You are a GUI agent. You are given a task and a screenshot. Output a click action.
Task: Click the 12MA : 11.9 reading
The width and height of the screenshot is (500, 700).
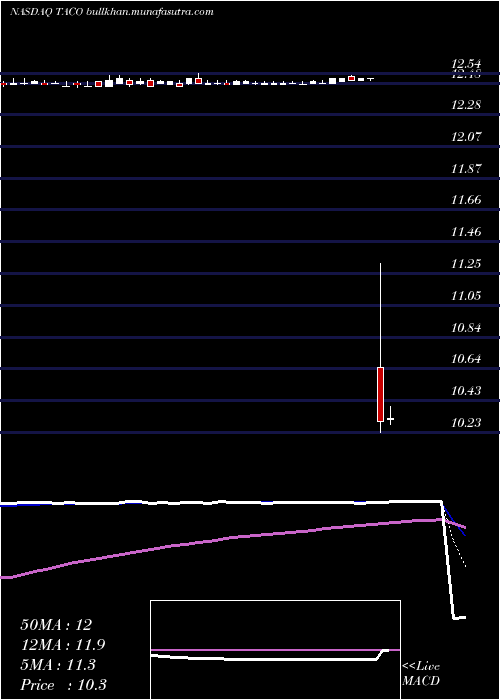(x=63, y=645)
